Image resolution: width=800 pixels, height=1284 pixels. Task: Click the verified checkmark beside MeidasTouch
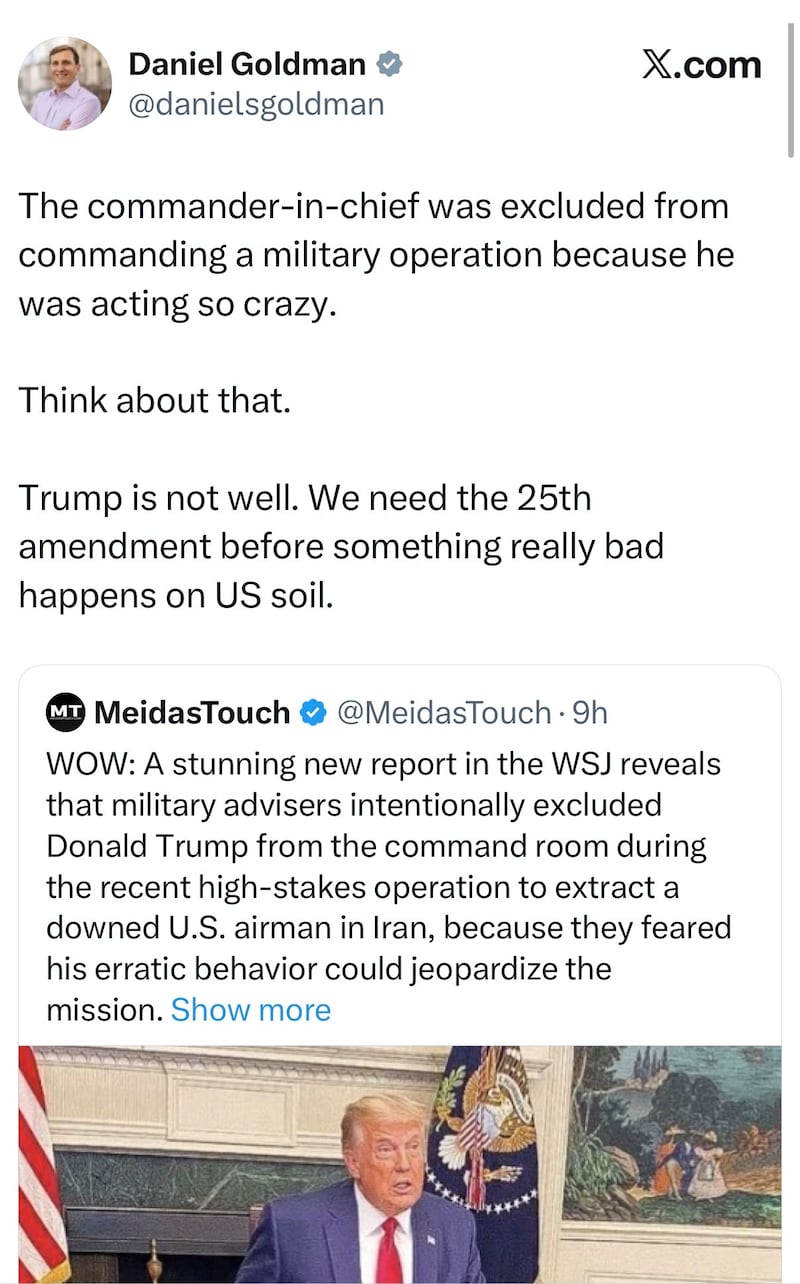314,712
